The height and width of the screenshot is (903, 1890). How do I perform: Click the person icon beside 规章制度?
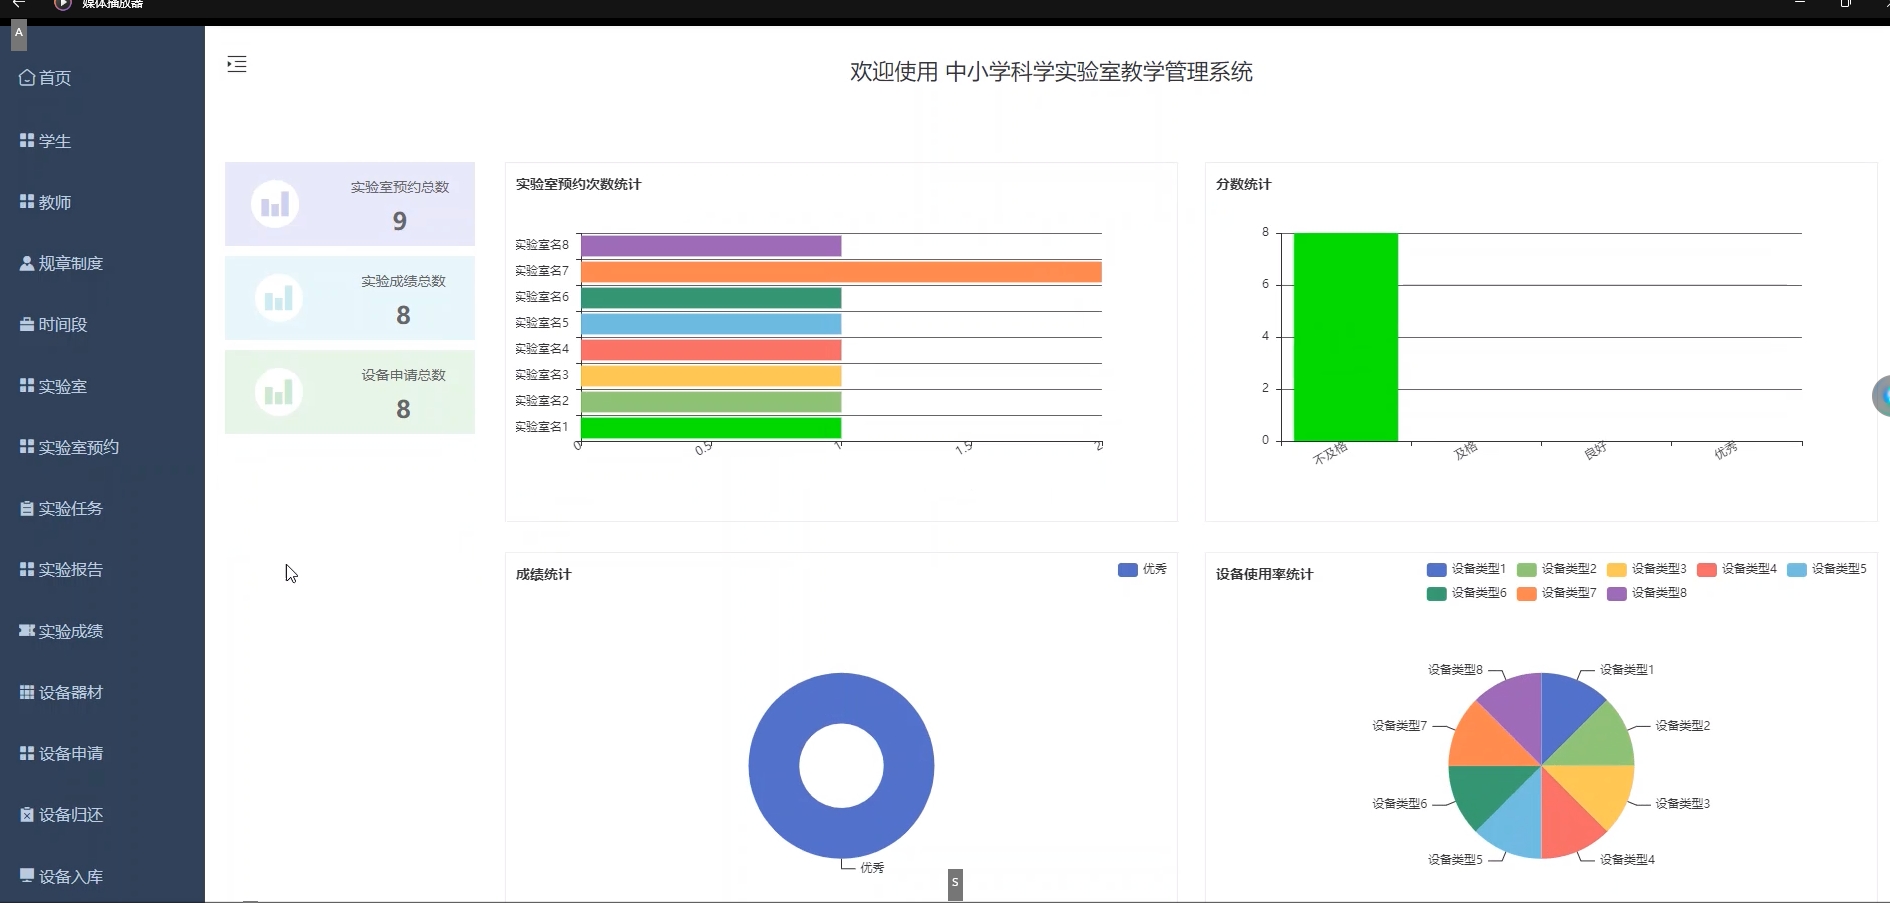point(27,264)
